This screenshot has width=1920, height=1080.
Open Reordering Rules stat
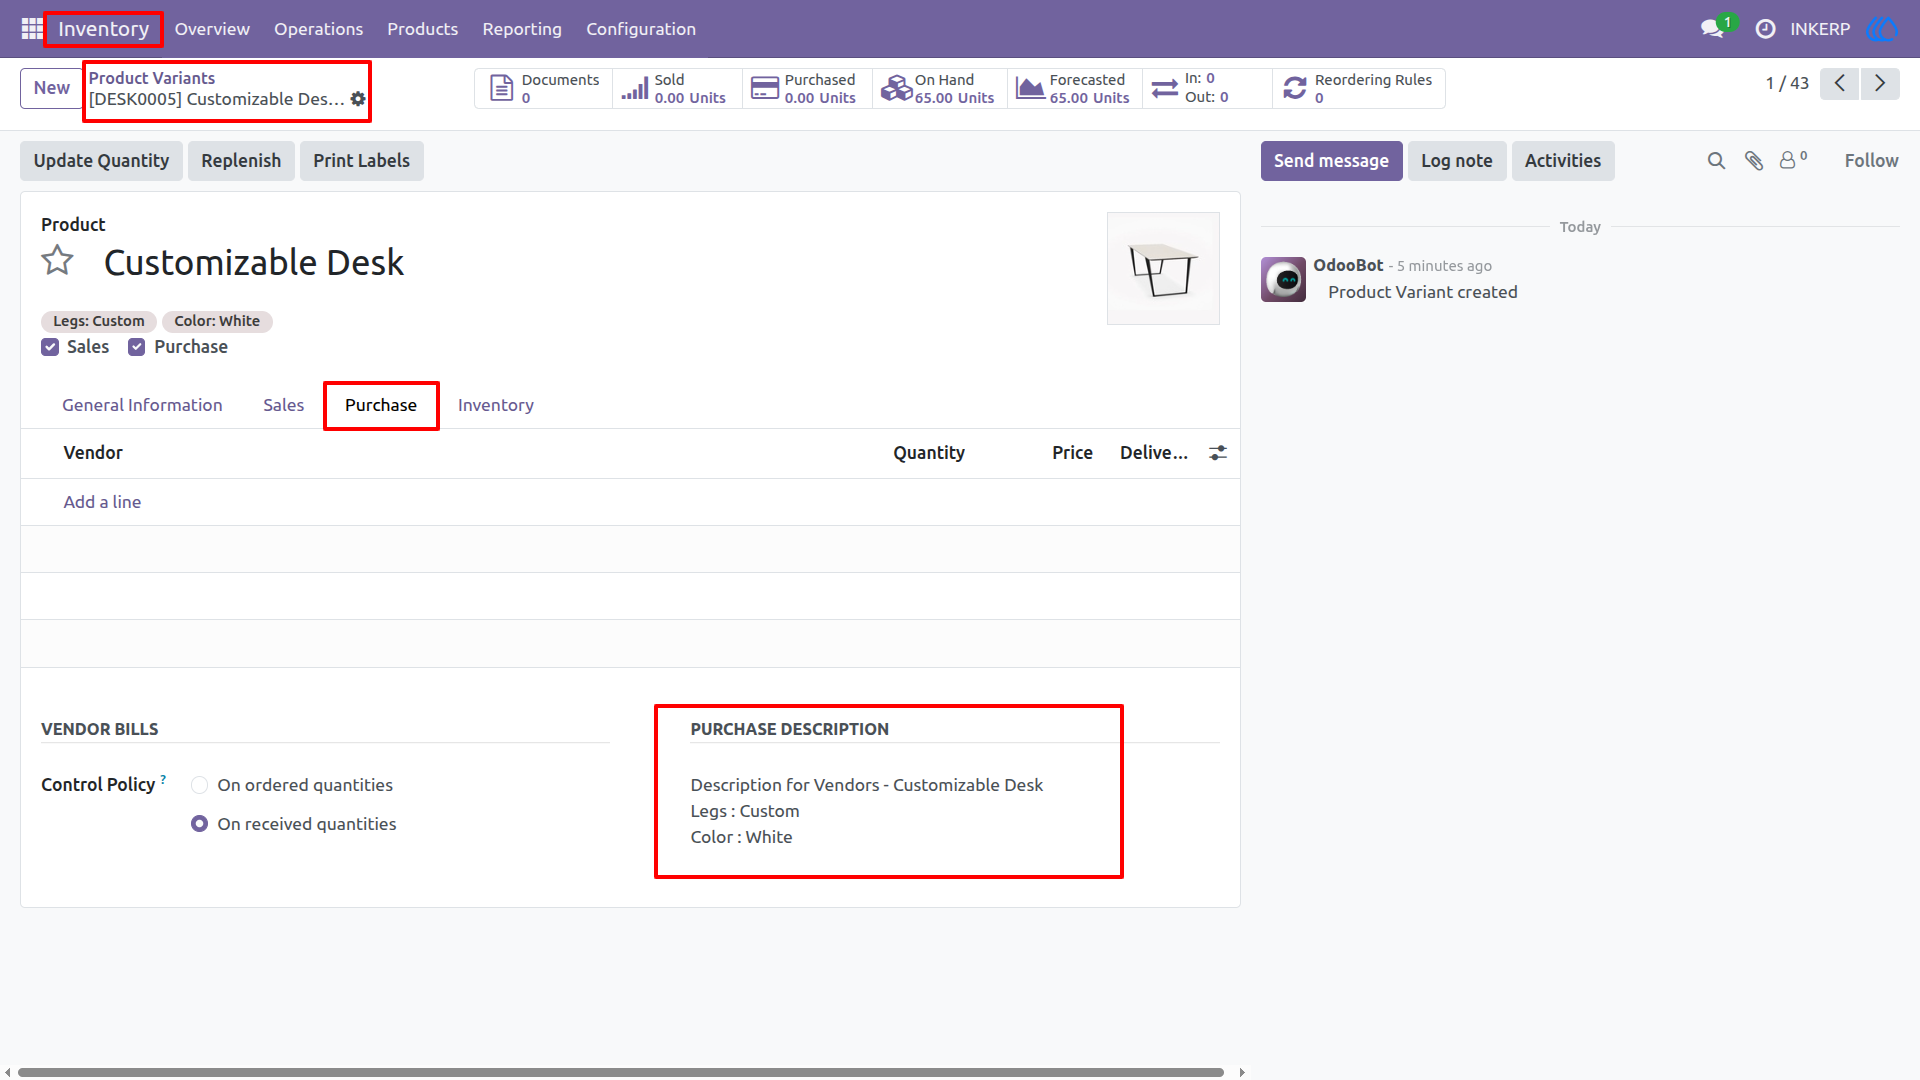(x=1359, y=88)
